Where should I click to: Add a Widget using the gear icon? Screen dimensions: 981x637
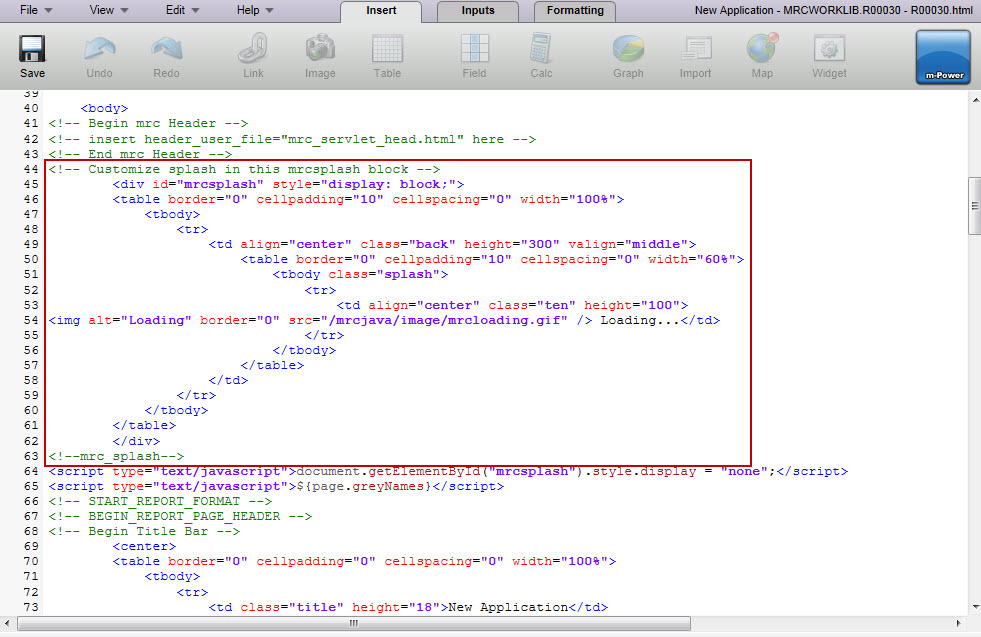pyautogui.click(x=829, y=49)
